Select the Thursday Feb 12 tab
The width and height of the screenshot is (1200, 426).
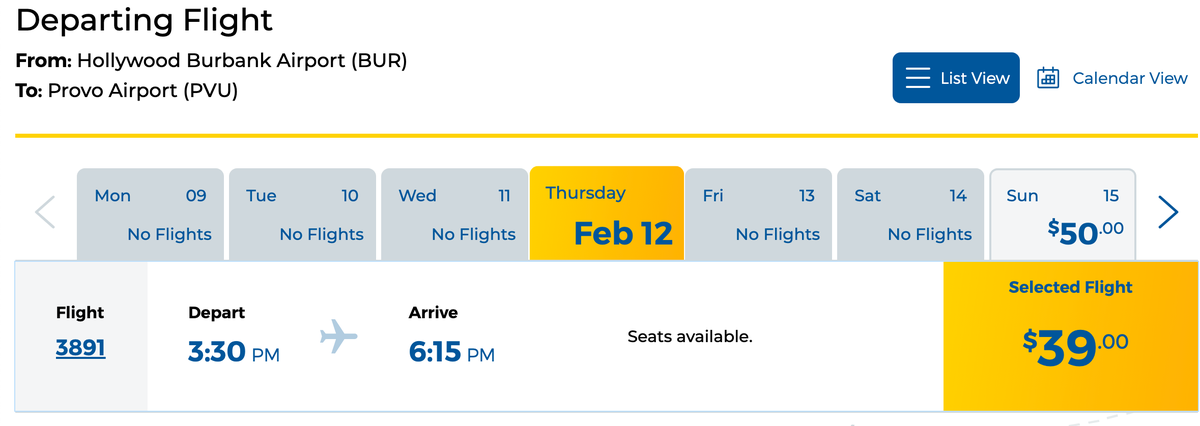[x=607, y=214]
